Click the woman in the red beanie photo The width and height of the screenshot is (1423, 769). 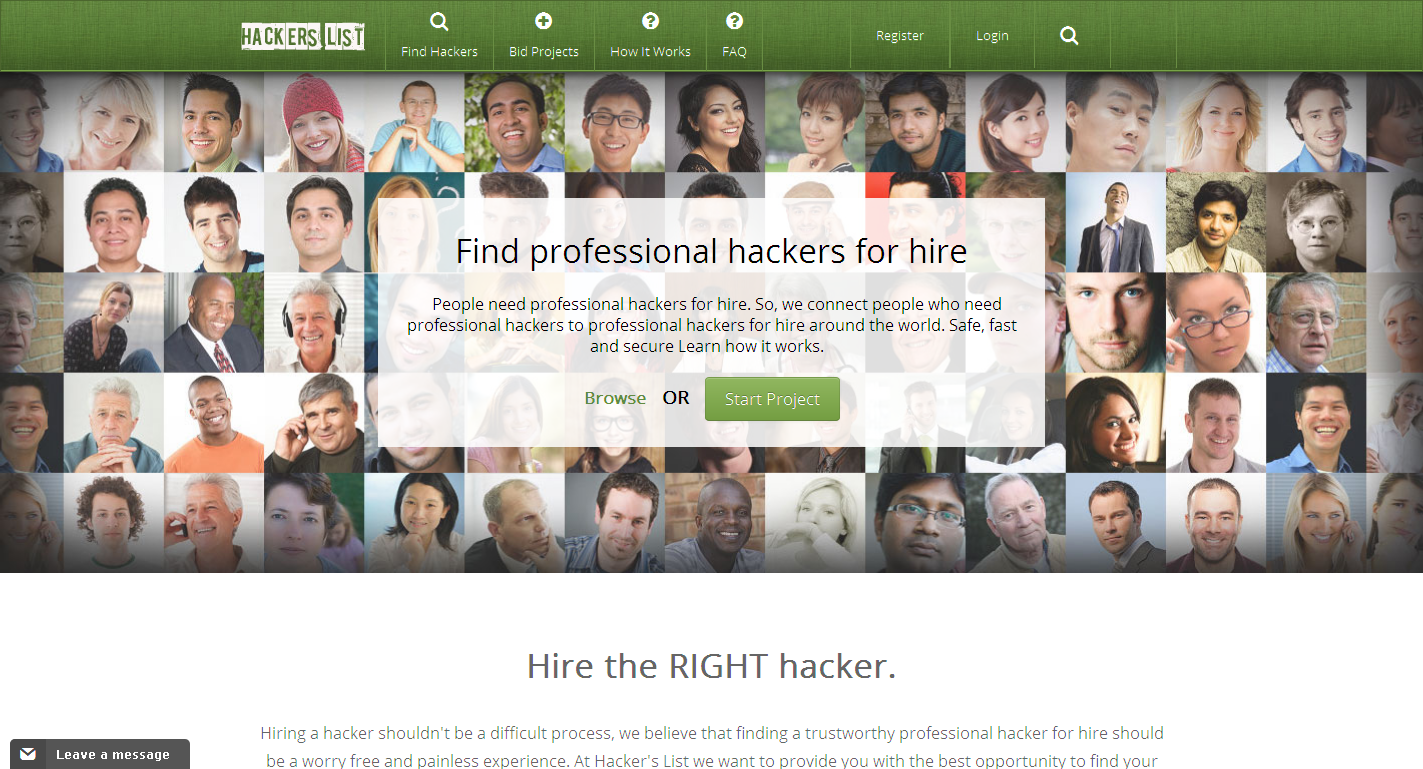point(314,122)
